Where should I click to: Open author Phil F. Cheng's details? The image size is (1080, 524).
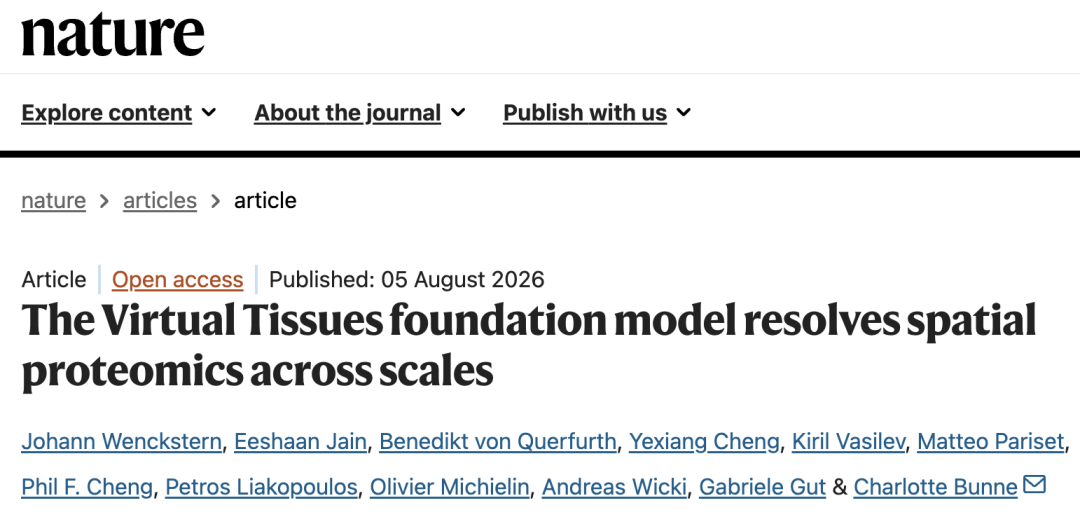[87, 488]
